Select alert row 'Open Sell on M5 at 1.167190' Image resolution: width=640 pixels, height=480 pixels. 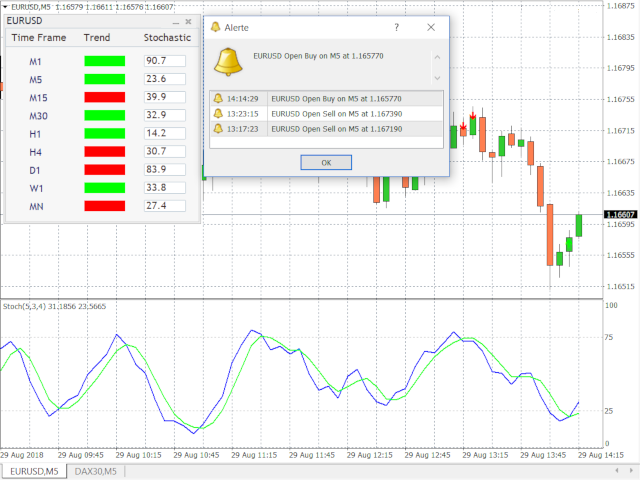[326, 129]
